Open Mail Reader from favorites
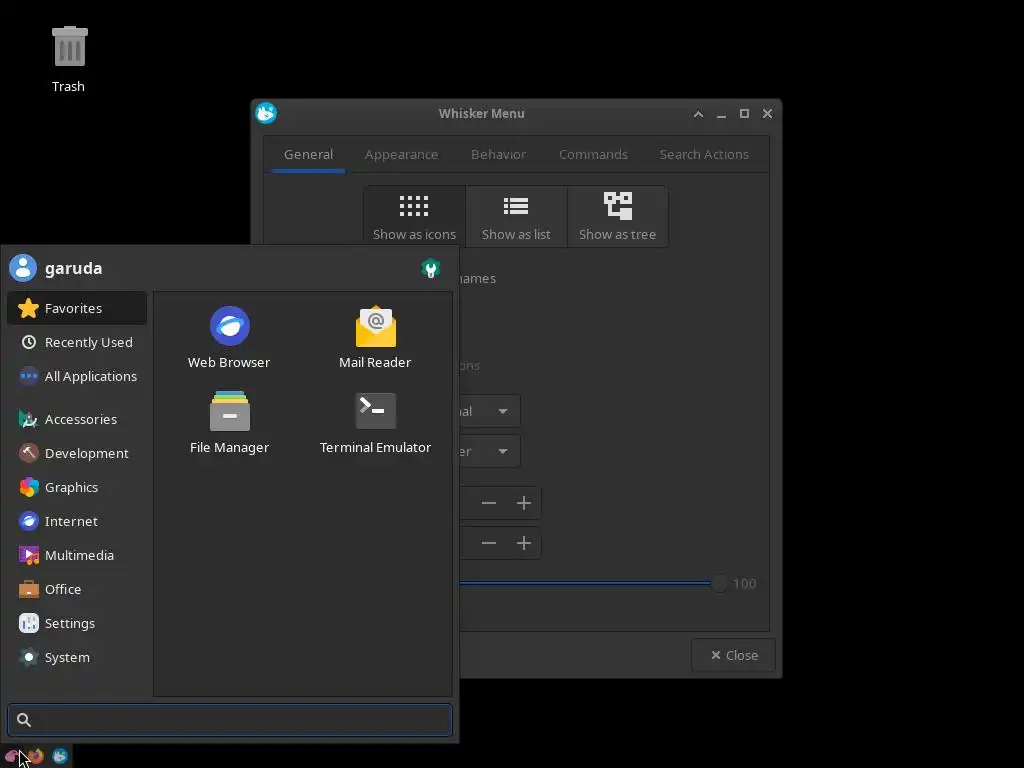 (x=376, y=338)
